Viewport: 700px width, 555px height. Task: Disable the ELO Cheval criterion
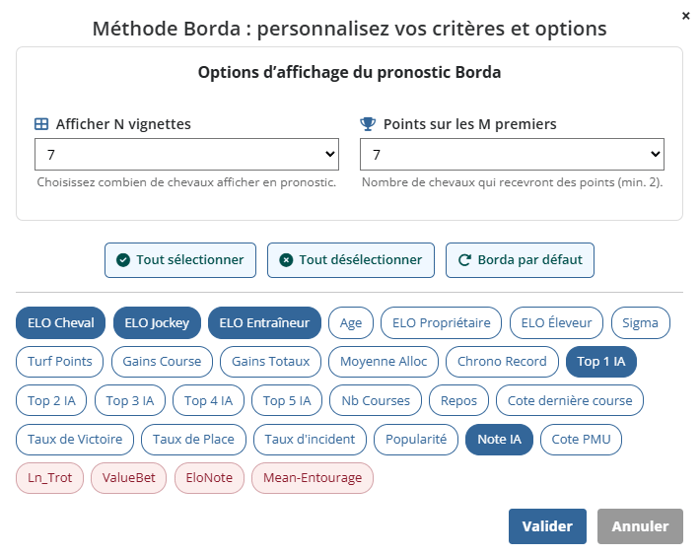[61, 323]
